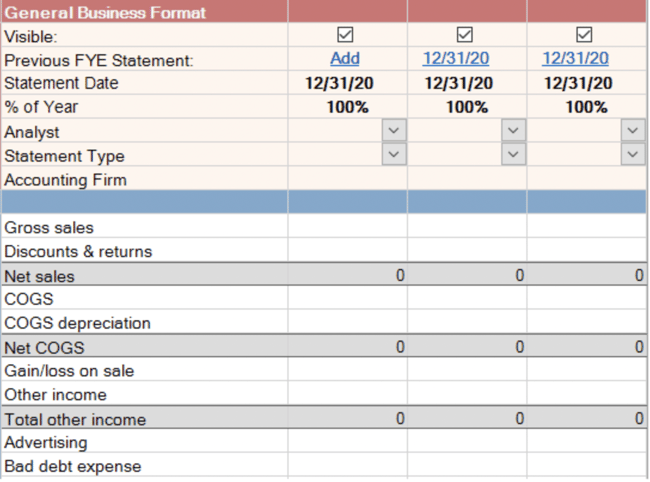The width and height of the screenshot is (650, 482).
Task: Select the Discounts & returns row label
Action: coord(78,252)
